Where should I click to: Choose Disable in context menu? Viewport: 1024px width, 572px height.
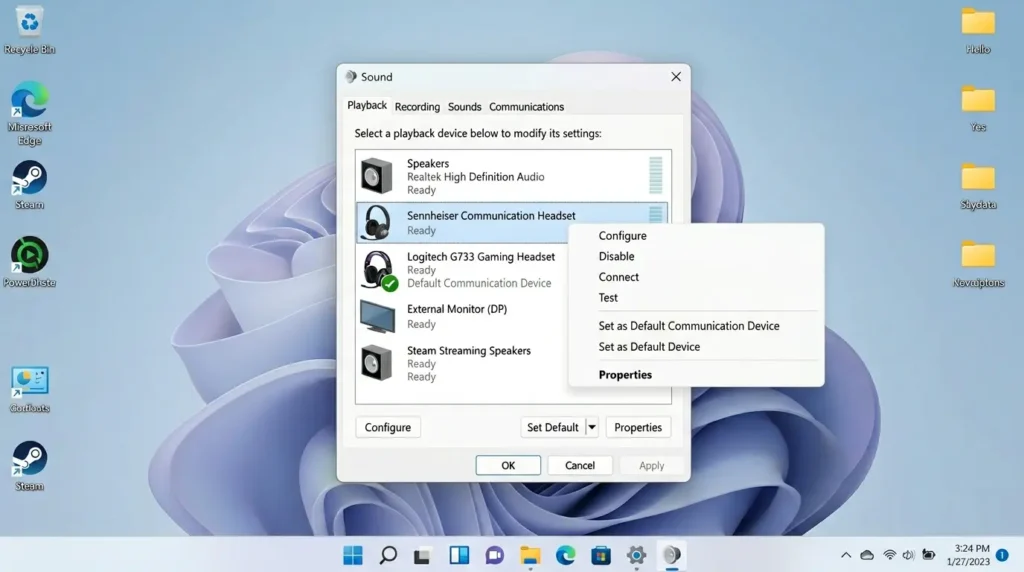point(616,256)
